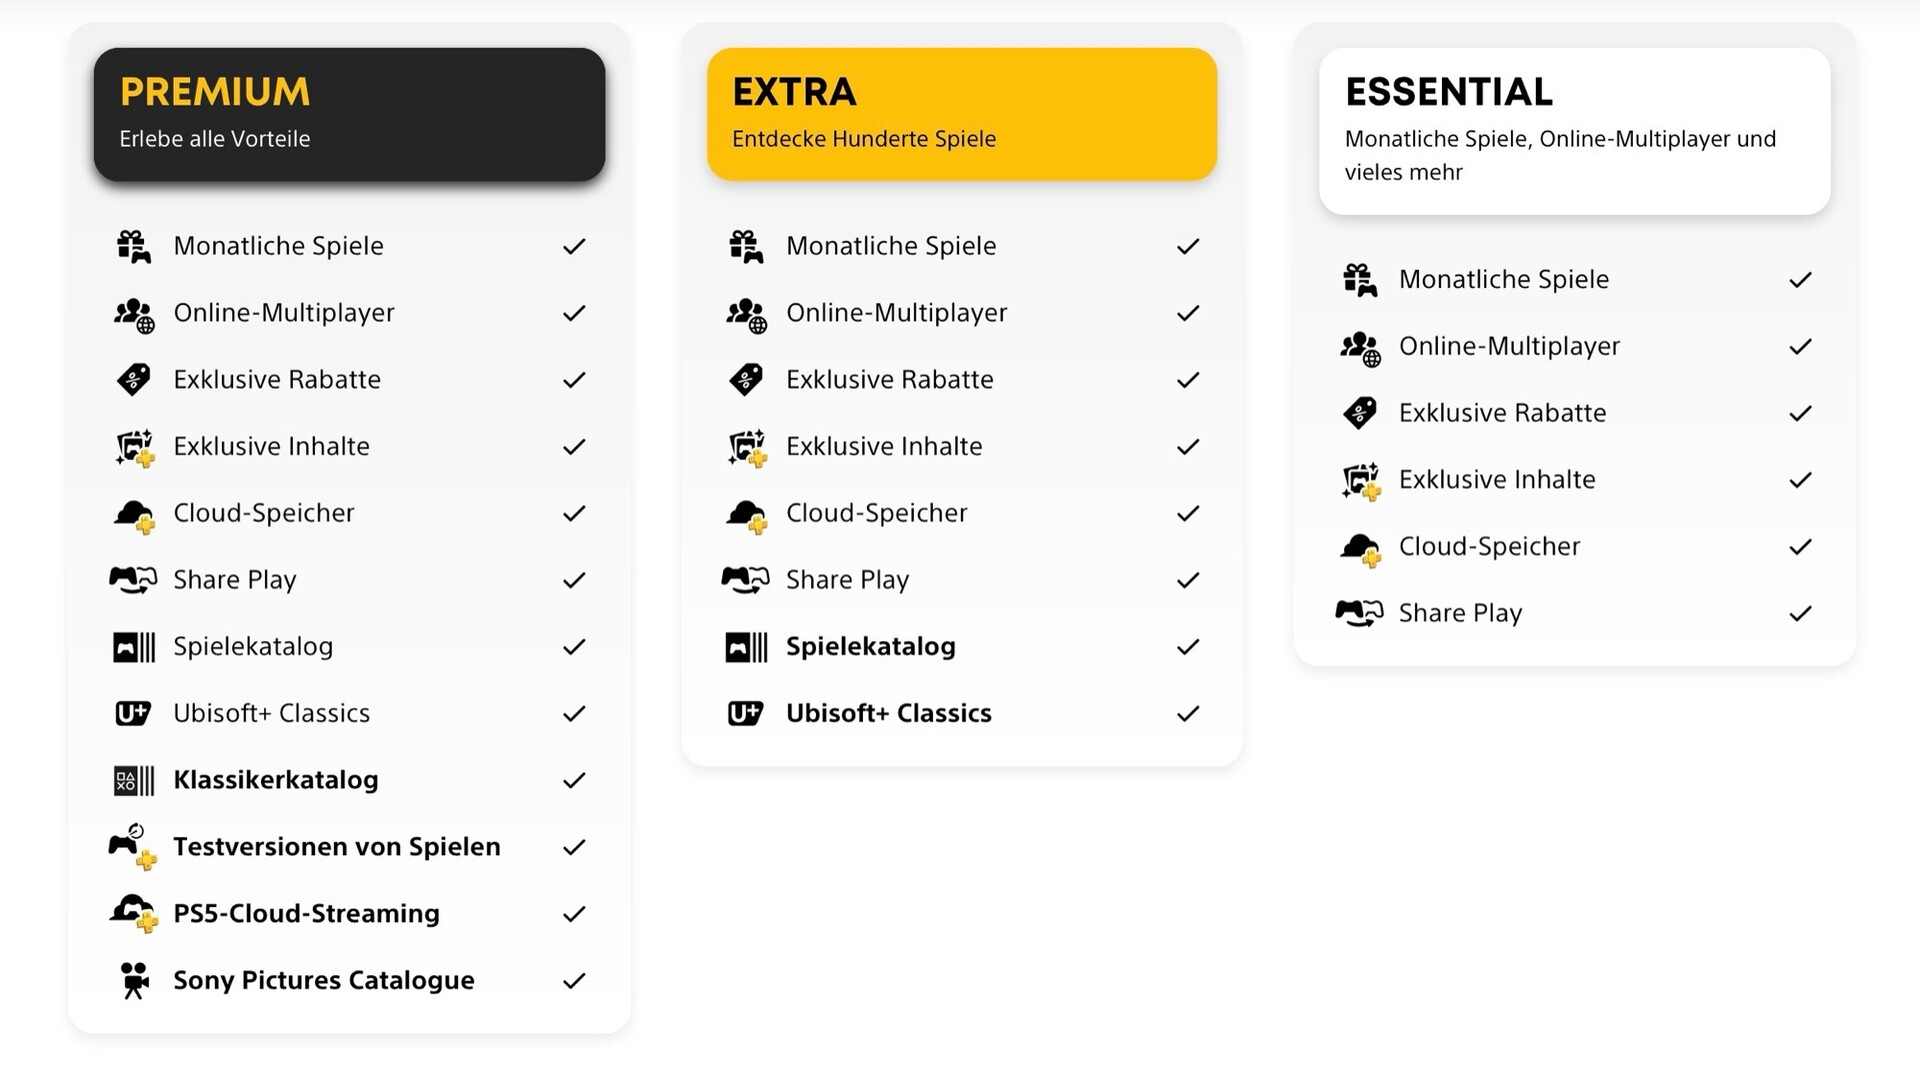Click the Monatliche Spiele gift icon in Premium

click(x=134, y=246)
